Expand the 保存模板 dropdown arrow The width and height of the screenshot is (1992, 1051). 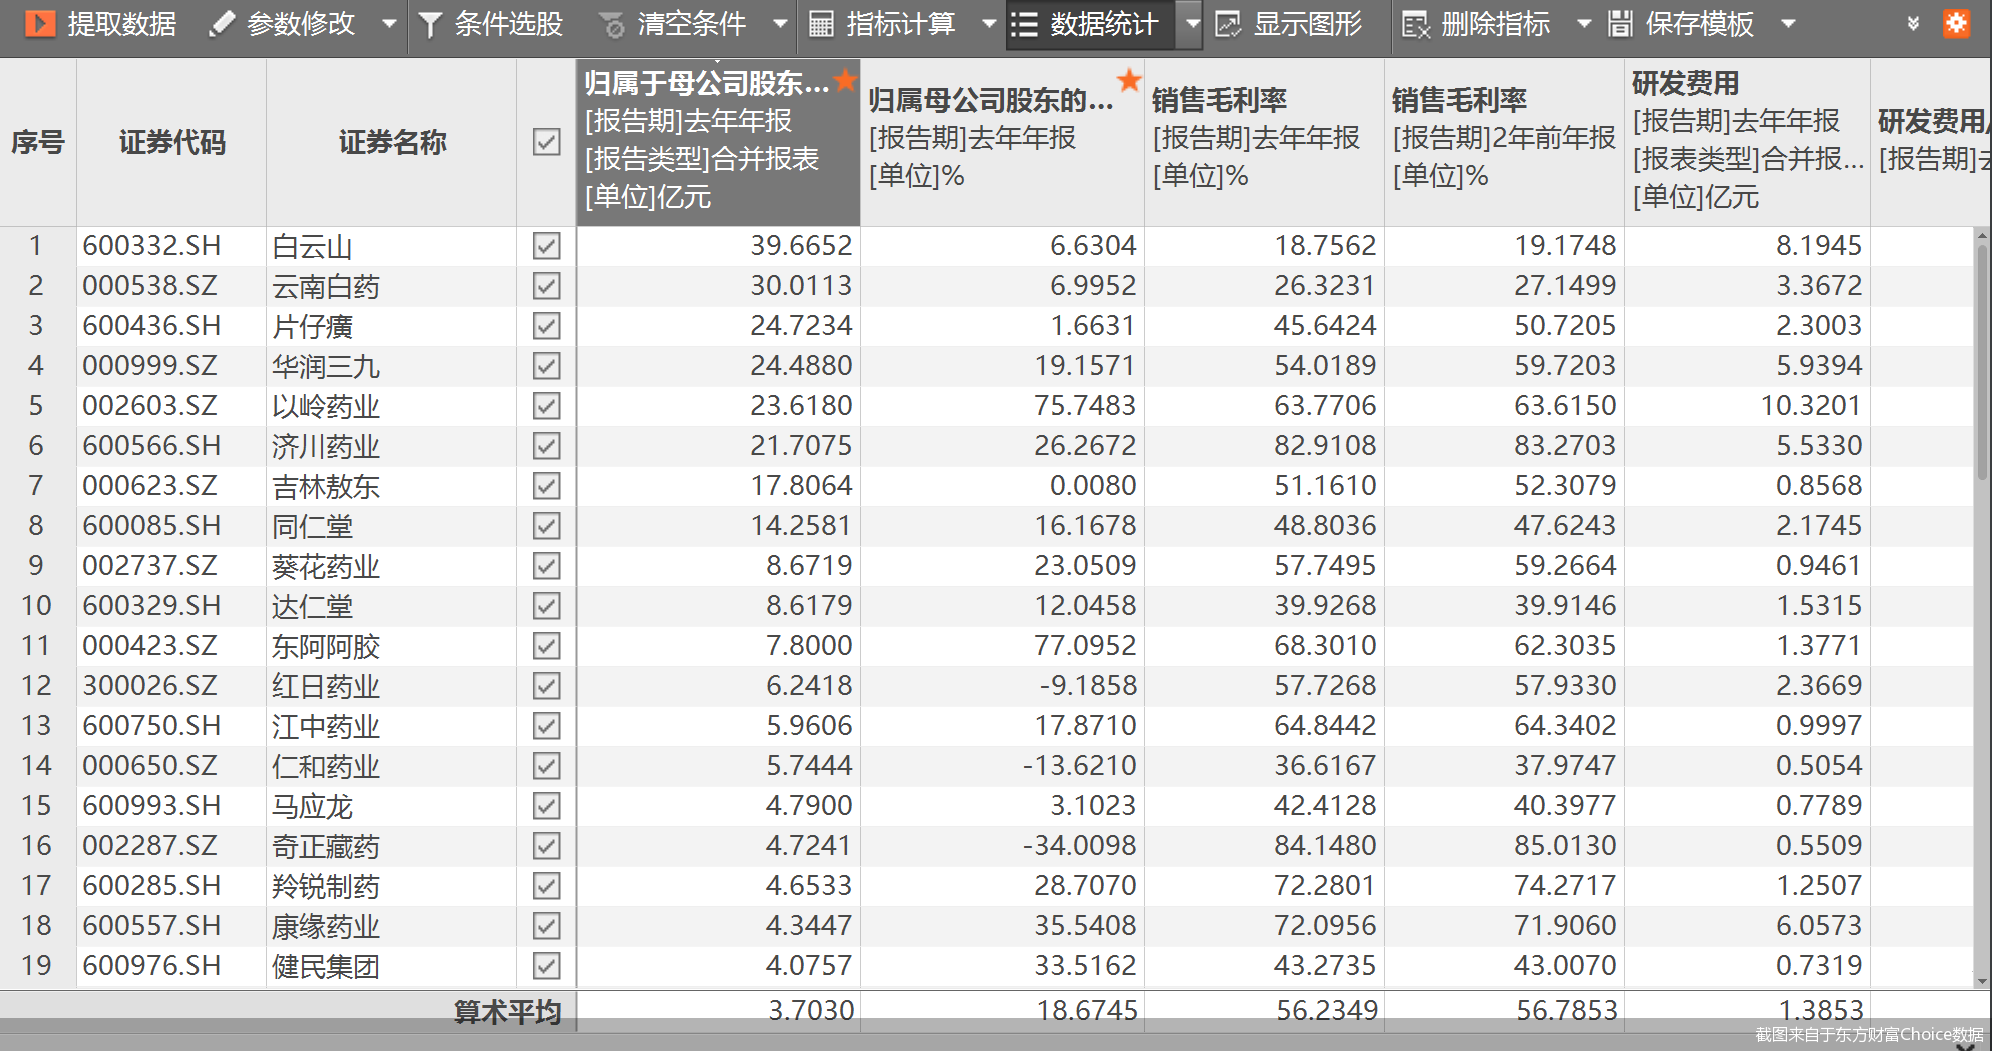pos(1789,23)
